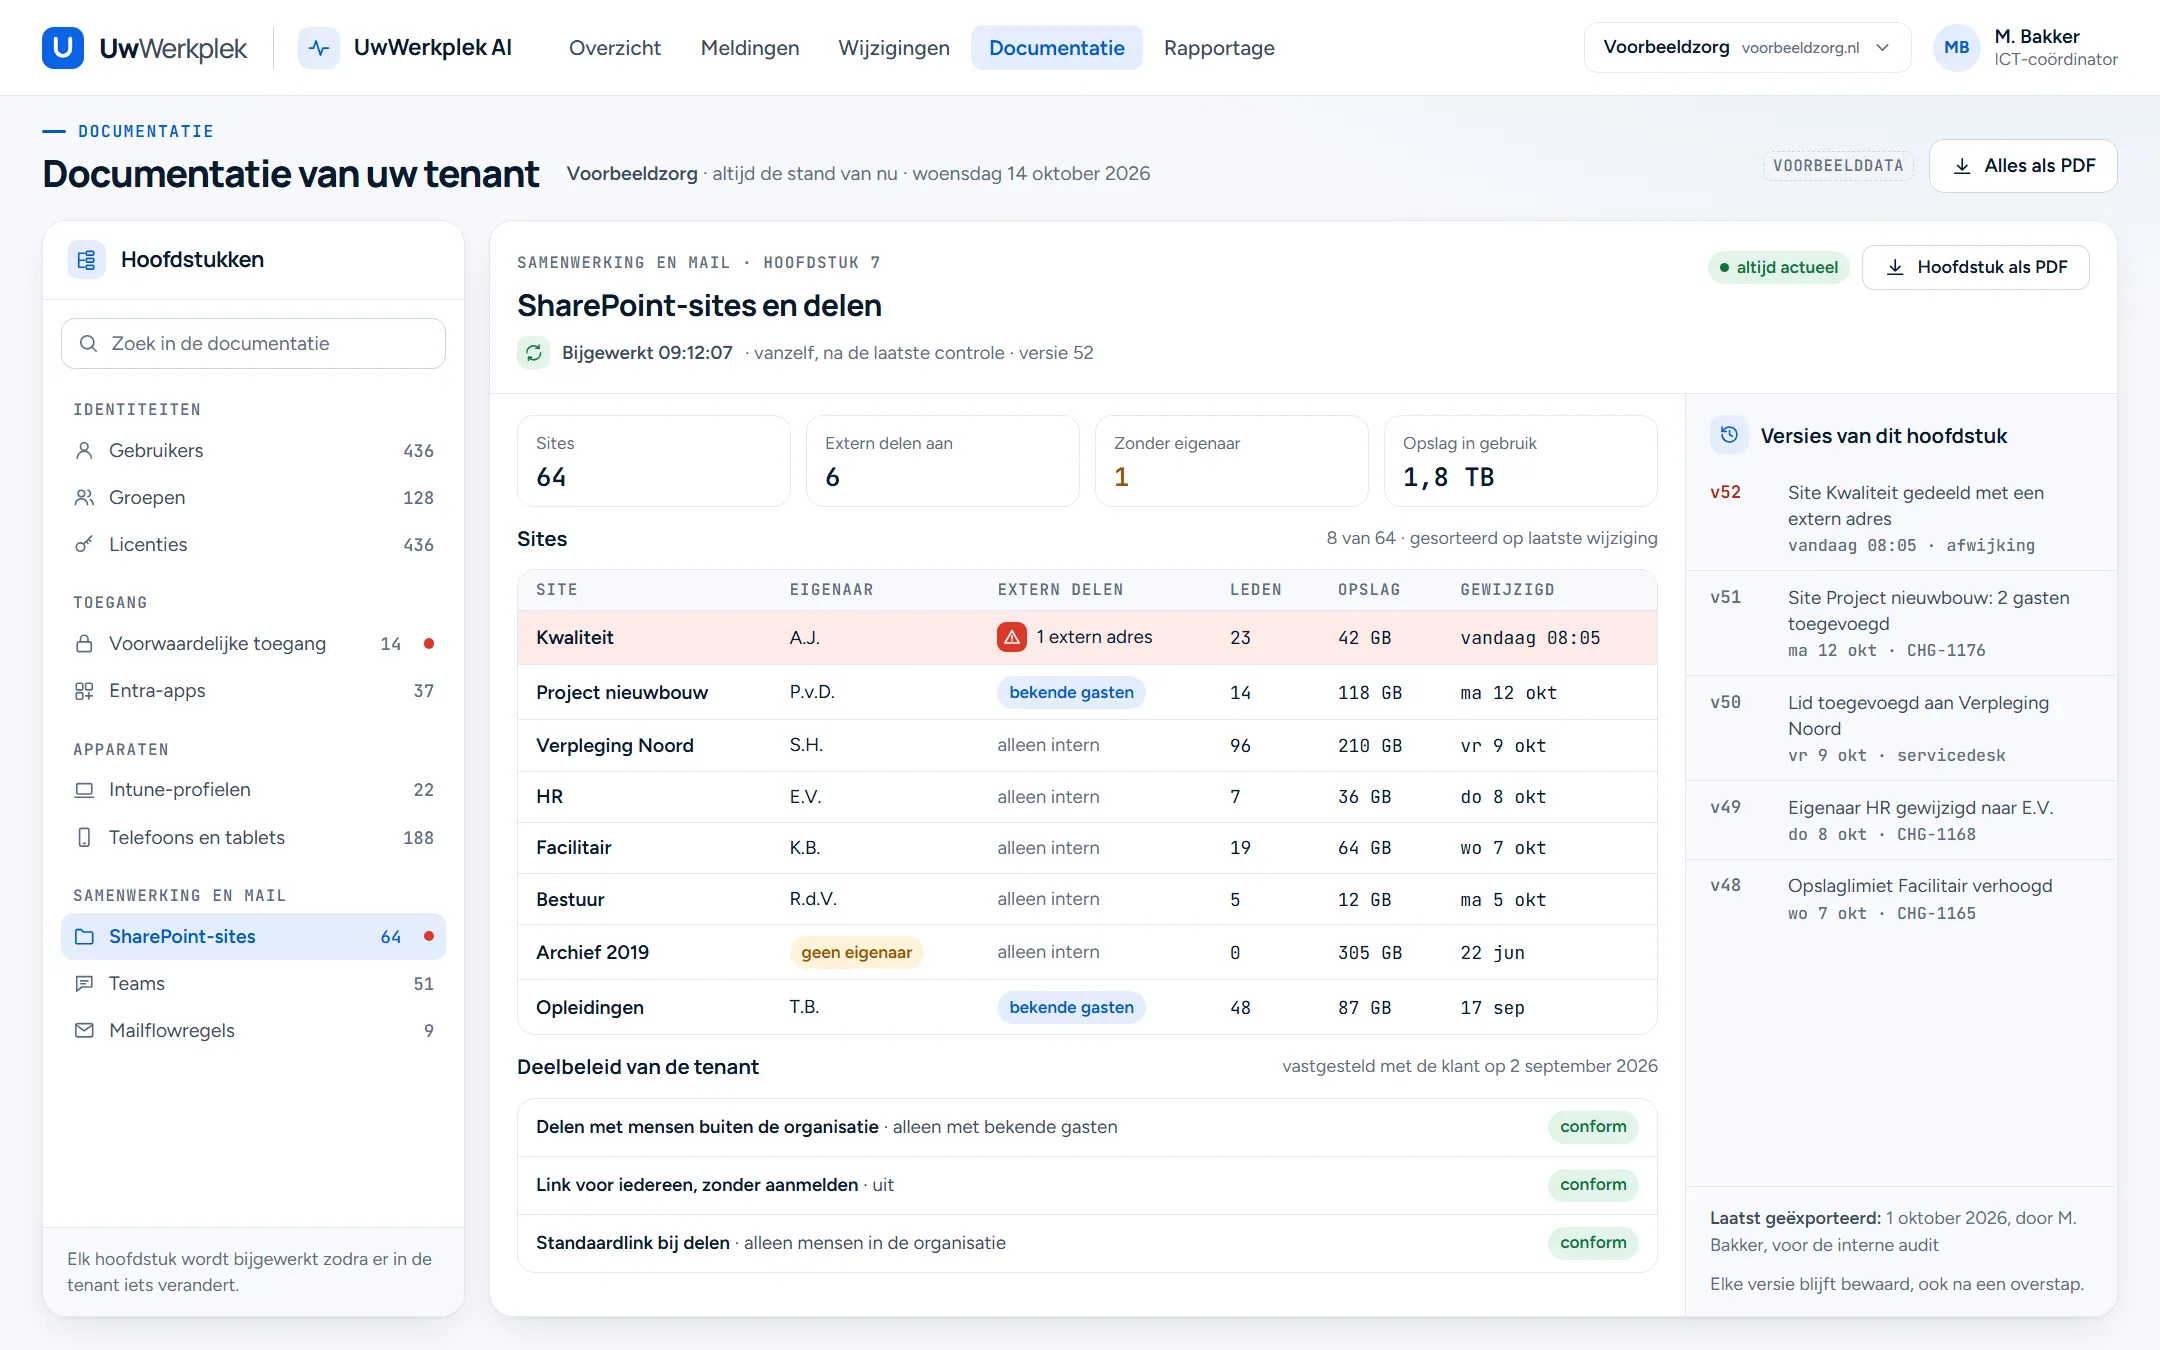This screenshot has height=1350, width=2160.
Task: Click the padlock icon for Voorwaardelijke toegang
Action: 84,643
